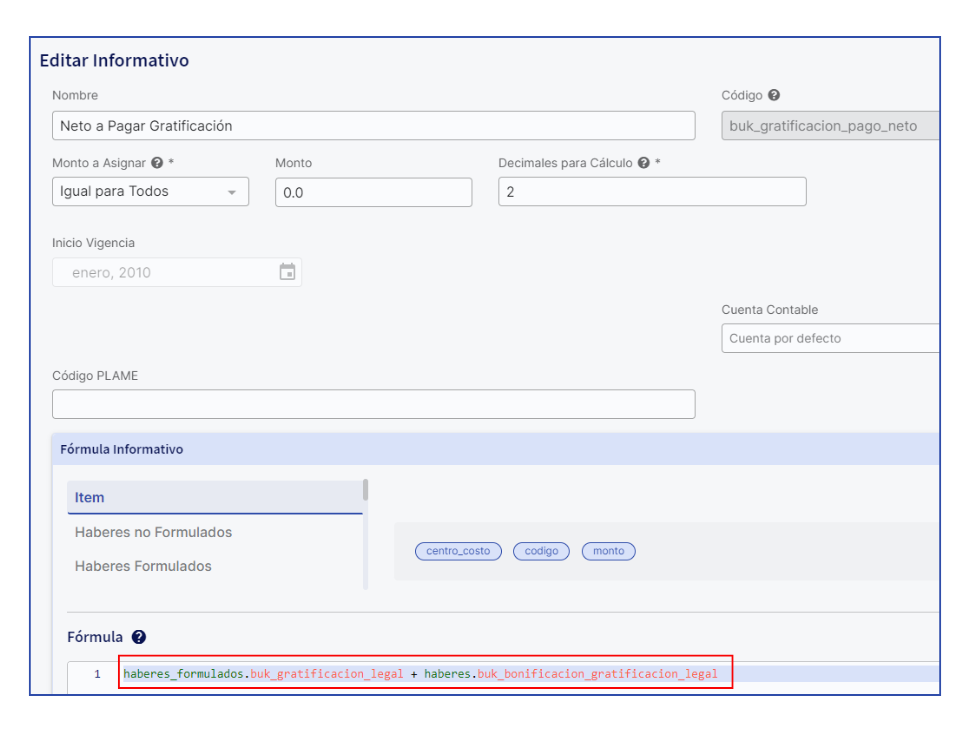
Task: Choose Haberes Formulados category
Action: tap(143, 566)
